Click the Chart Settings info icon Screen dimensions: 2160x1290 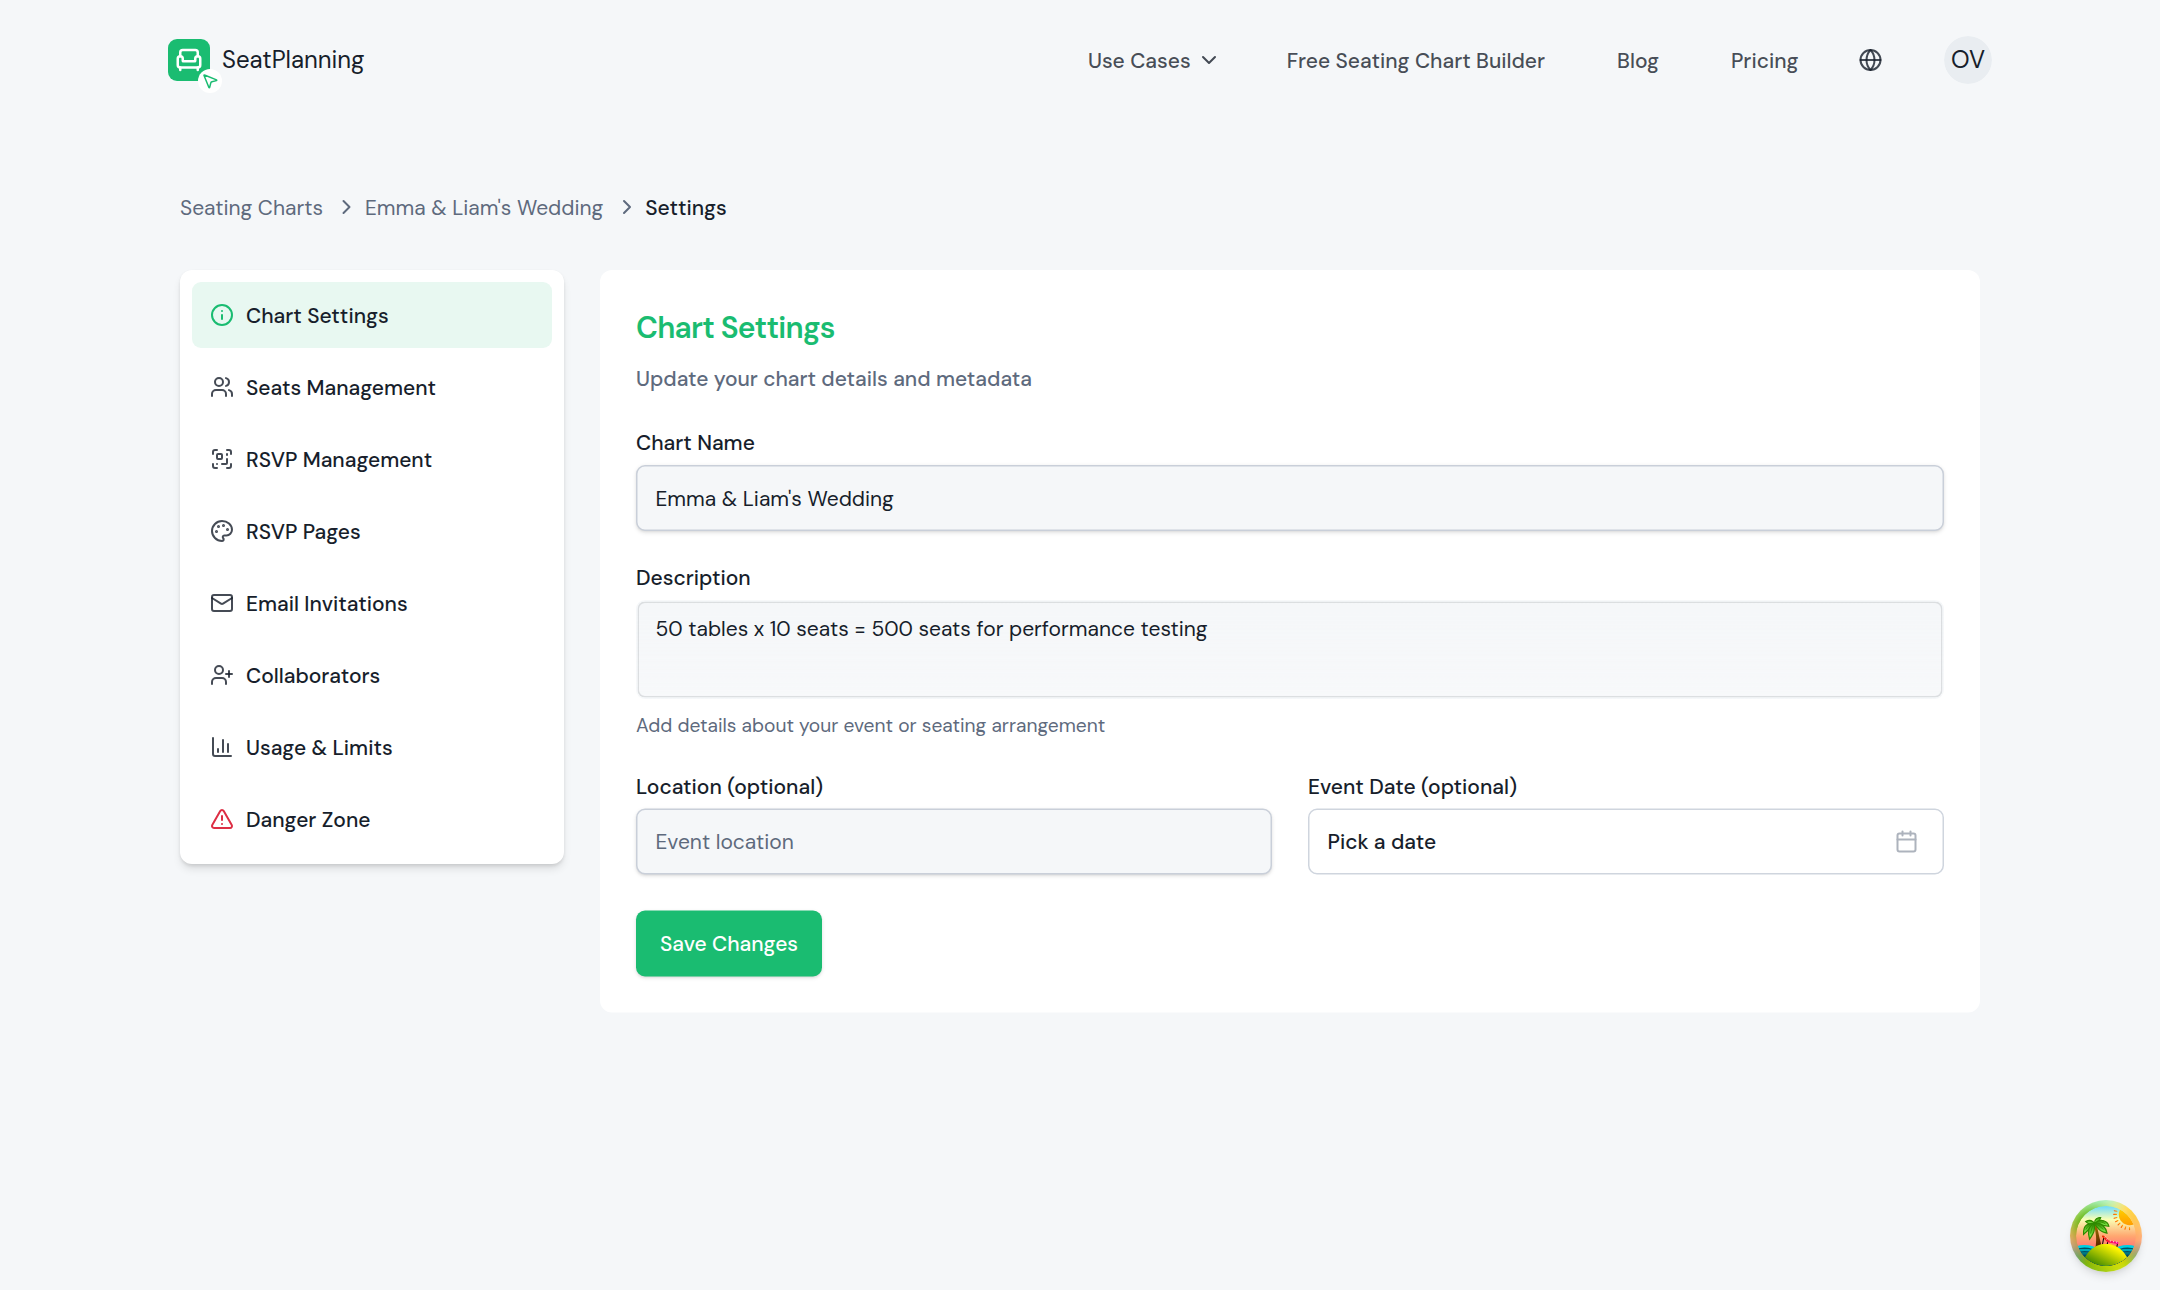[x=222, y=315]
